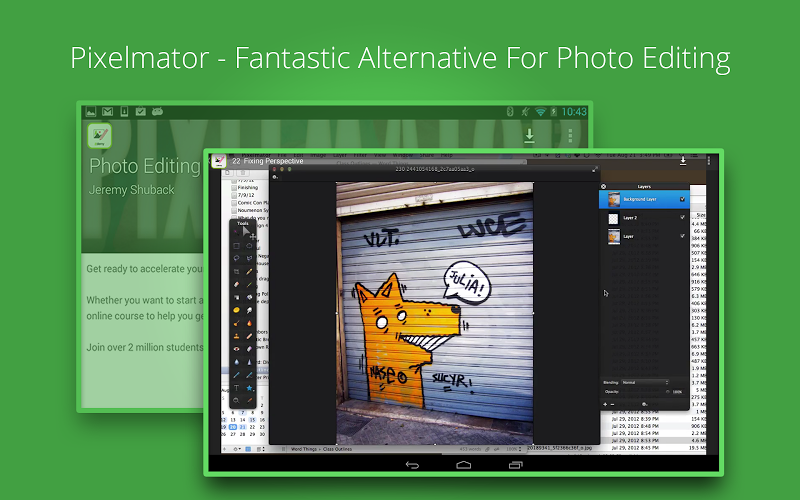Open the layer settings gear dropdown
Screen dimensions: 800x500
(x=644, y=404)
